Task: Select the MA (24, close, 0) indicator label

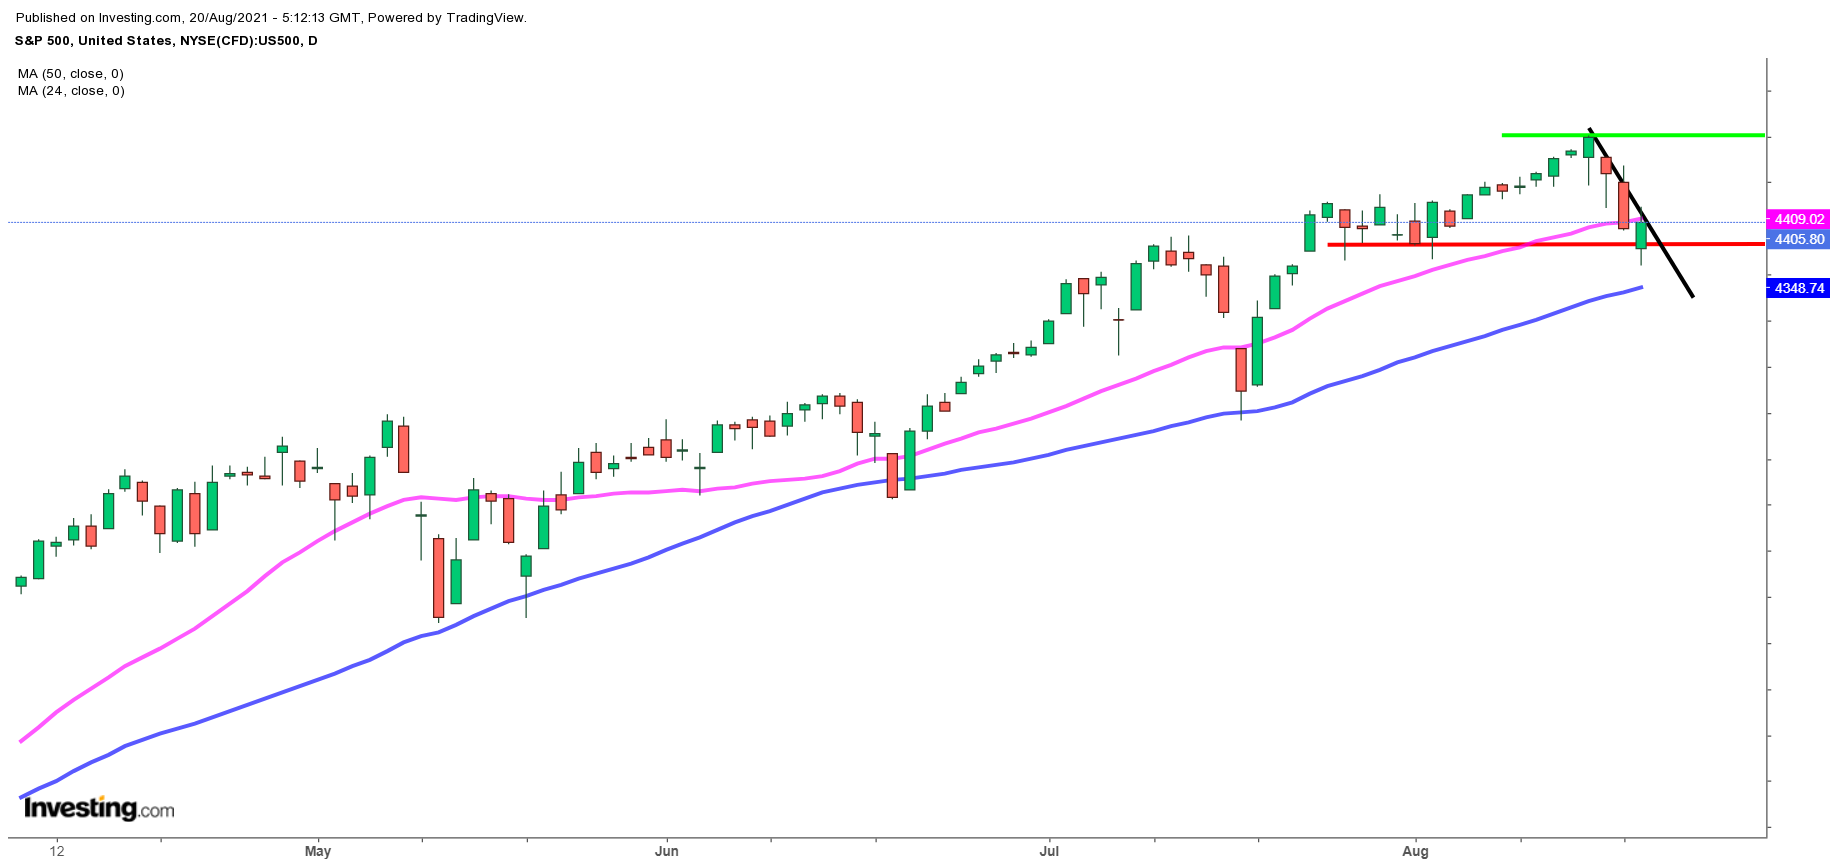Action: click(x=71, y=91)
